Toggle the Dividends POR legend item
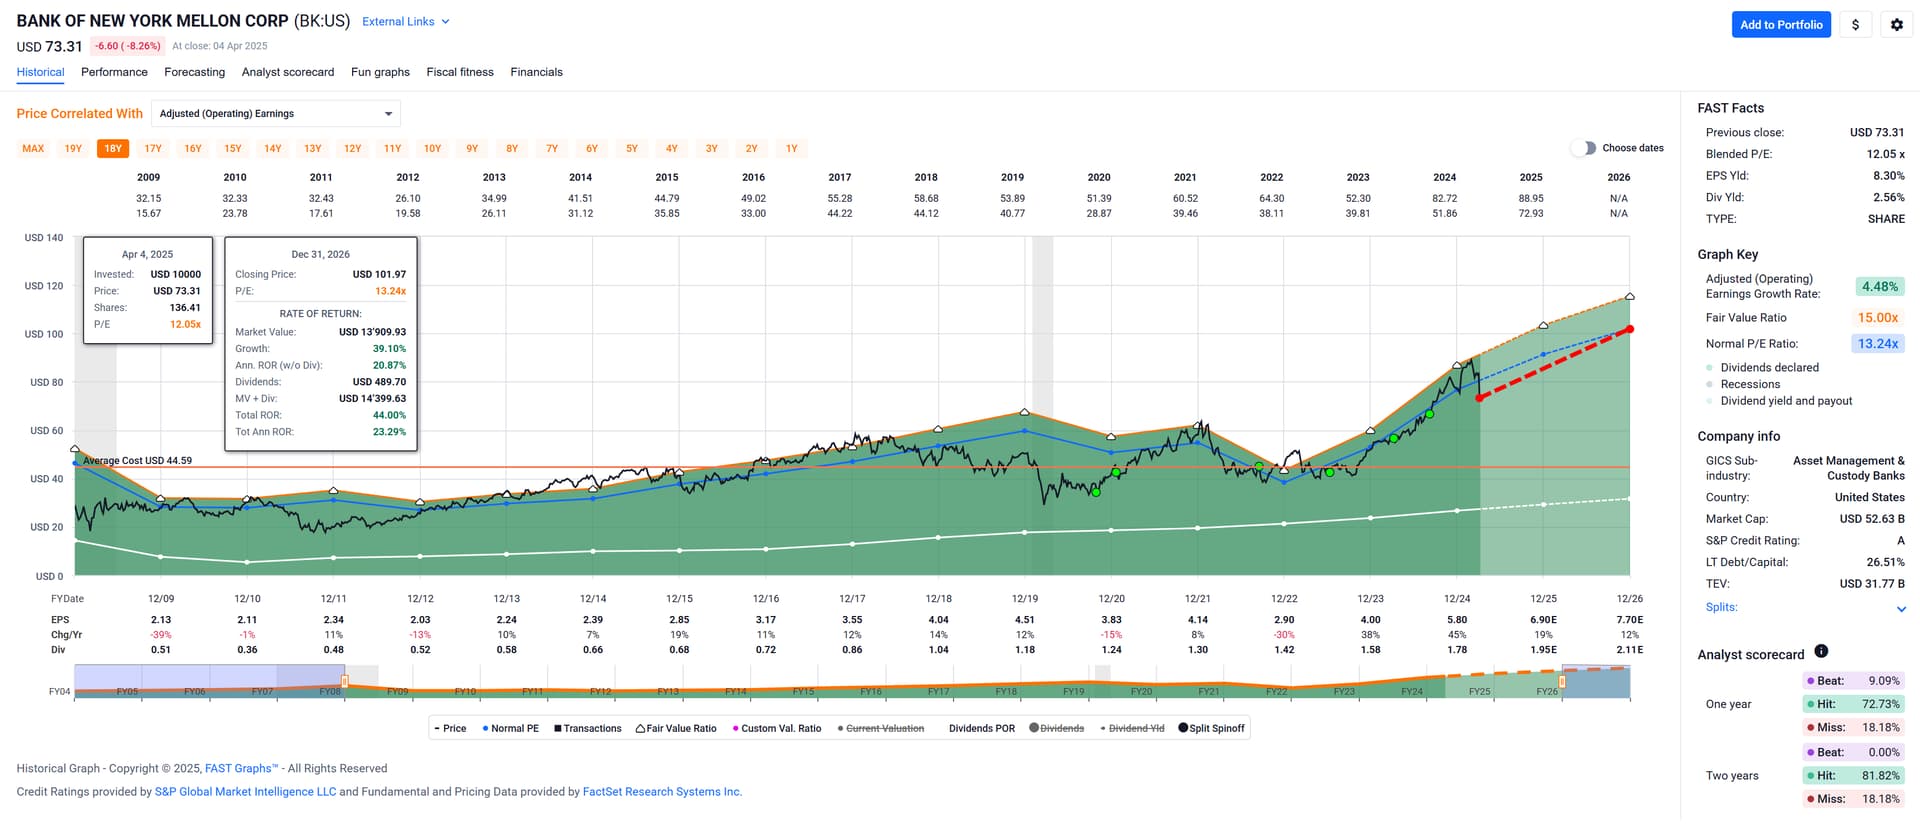 click(981, 728)
